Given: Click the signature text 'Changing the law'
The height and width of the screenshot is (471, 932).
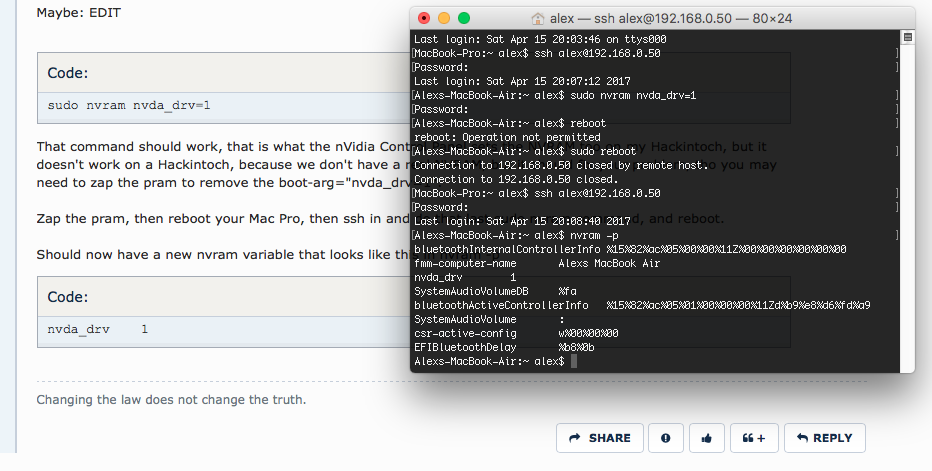Looking at the screenshot, I should 171,400.
